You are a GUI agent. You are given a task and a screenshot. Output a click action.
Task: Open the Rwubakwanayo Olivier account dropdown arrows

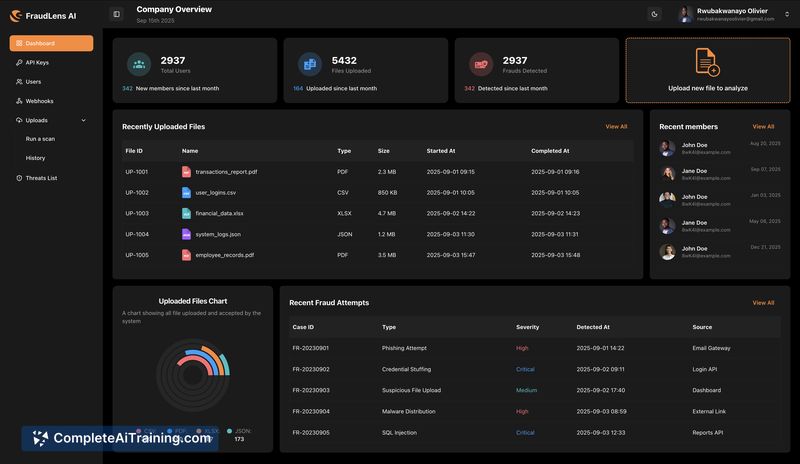coord(787,14)
